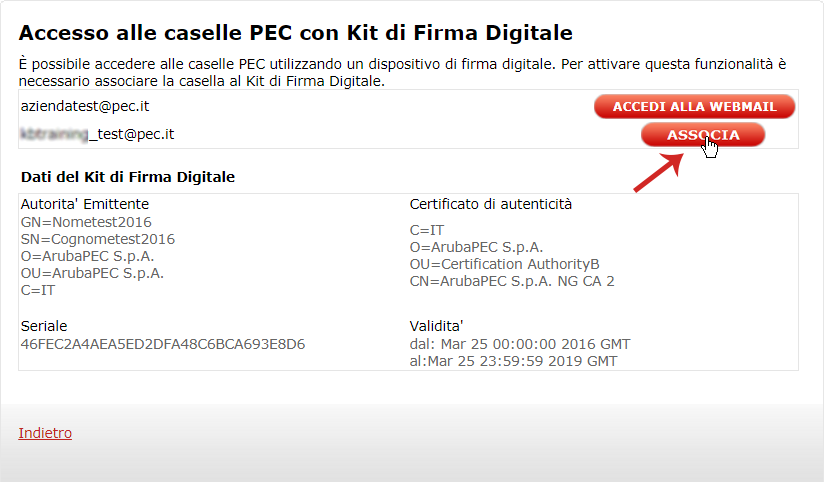Image resolution: width=824 pixels, height=482 pixels.
Task: Click the Certificato di autenticità label
Action: pos(490,204)
